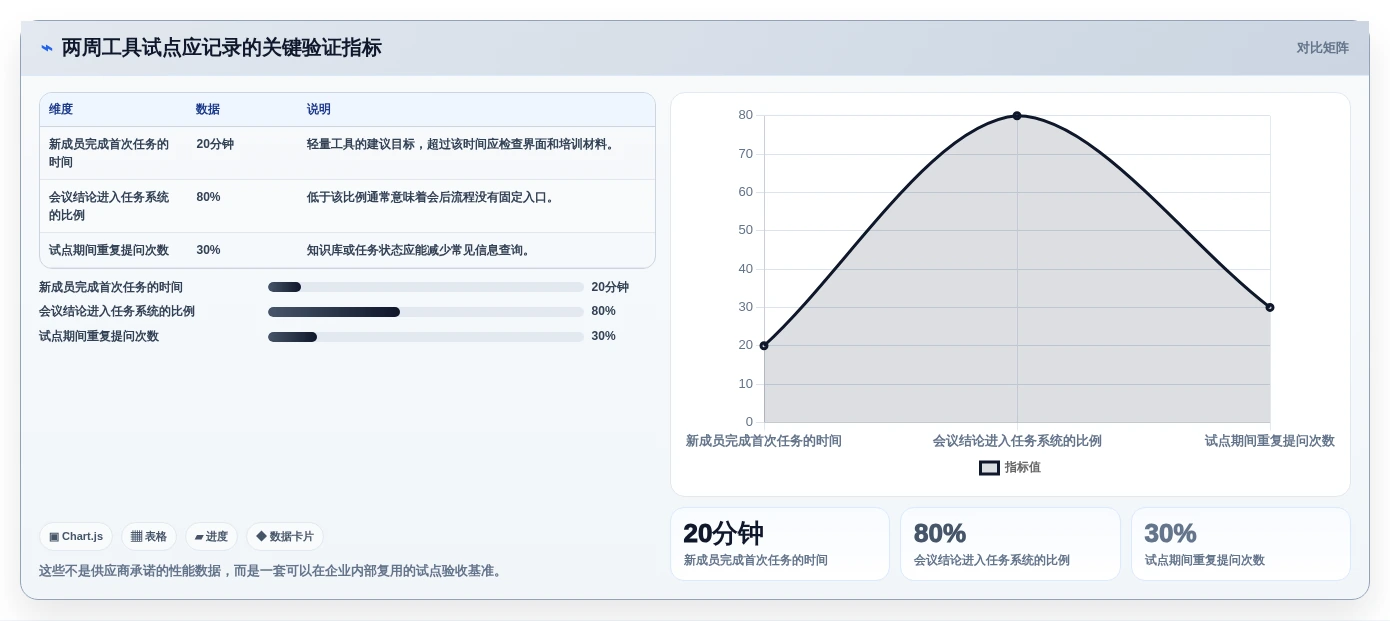
Task: Click the y-axis tick label 0
Action: (x=749, y=422)
